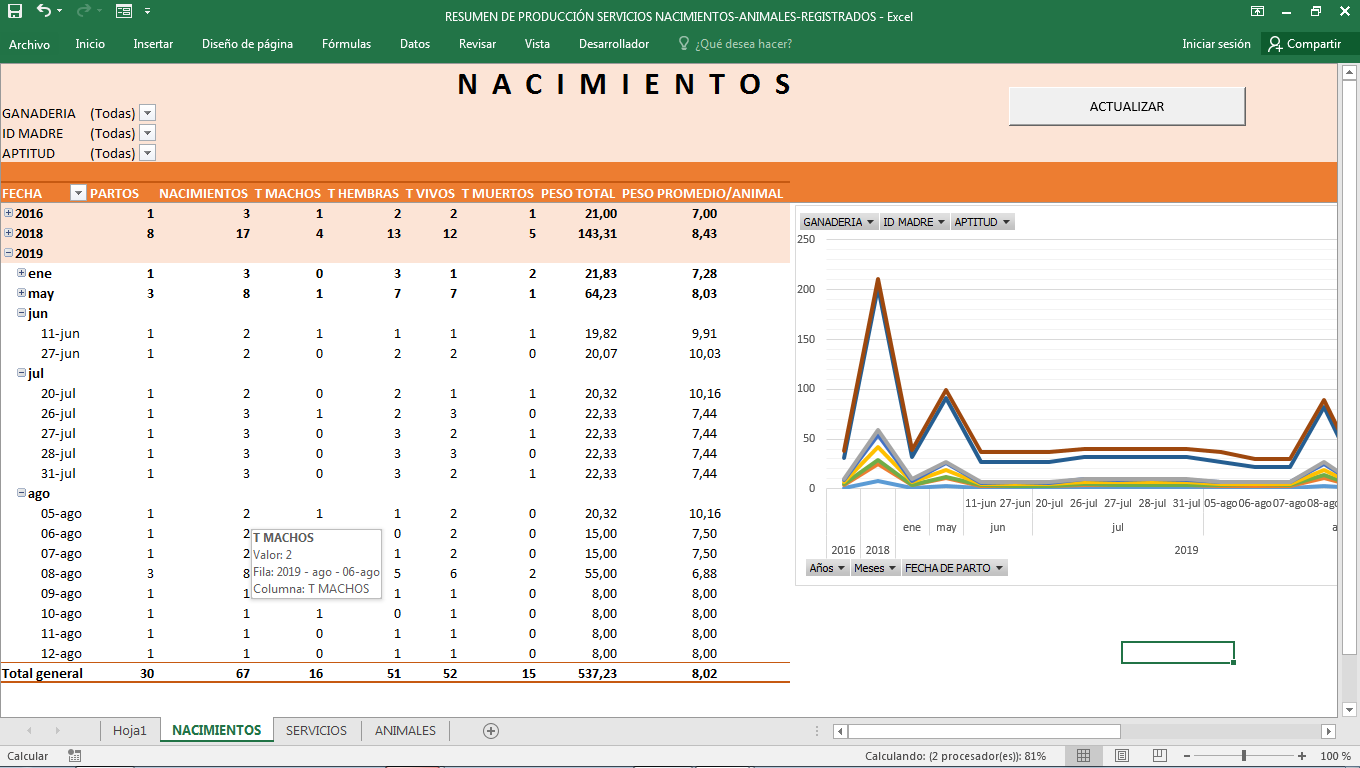Open the Desarrollador ribbon tab

[614, 44]
